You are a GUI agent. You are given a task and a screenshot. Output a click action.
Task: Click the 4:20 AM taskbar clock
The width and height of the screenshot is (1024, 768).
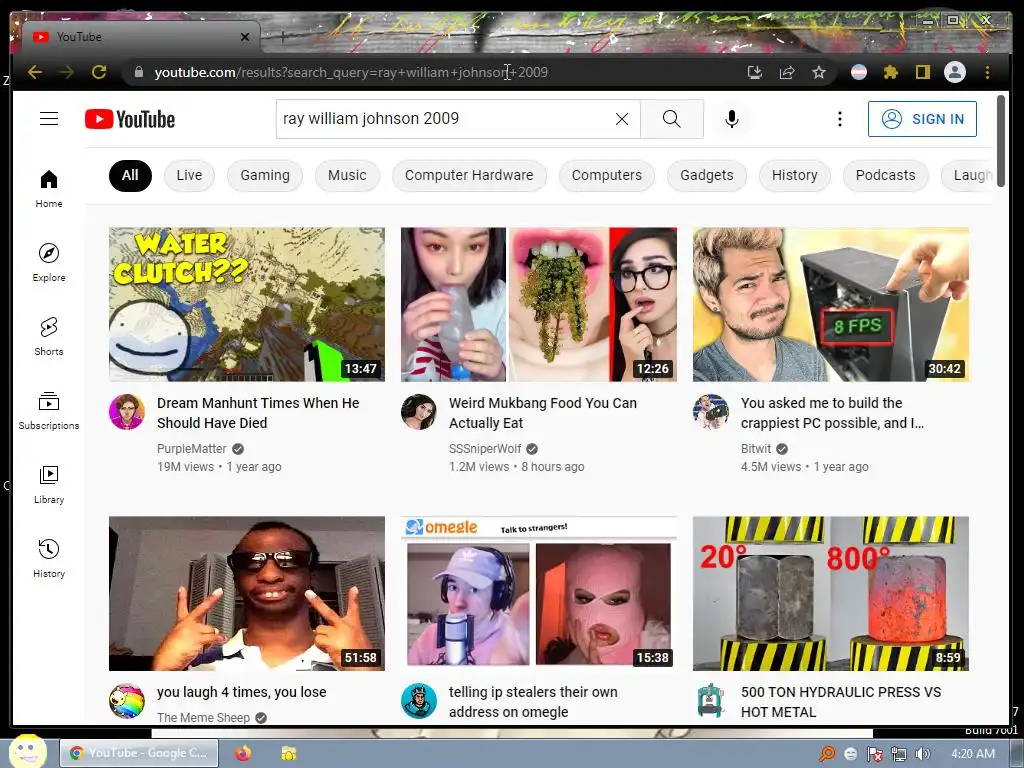[x=972, y=754]
